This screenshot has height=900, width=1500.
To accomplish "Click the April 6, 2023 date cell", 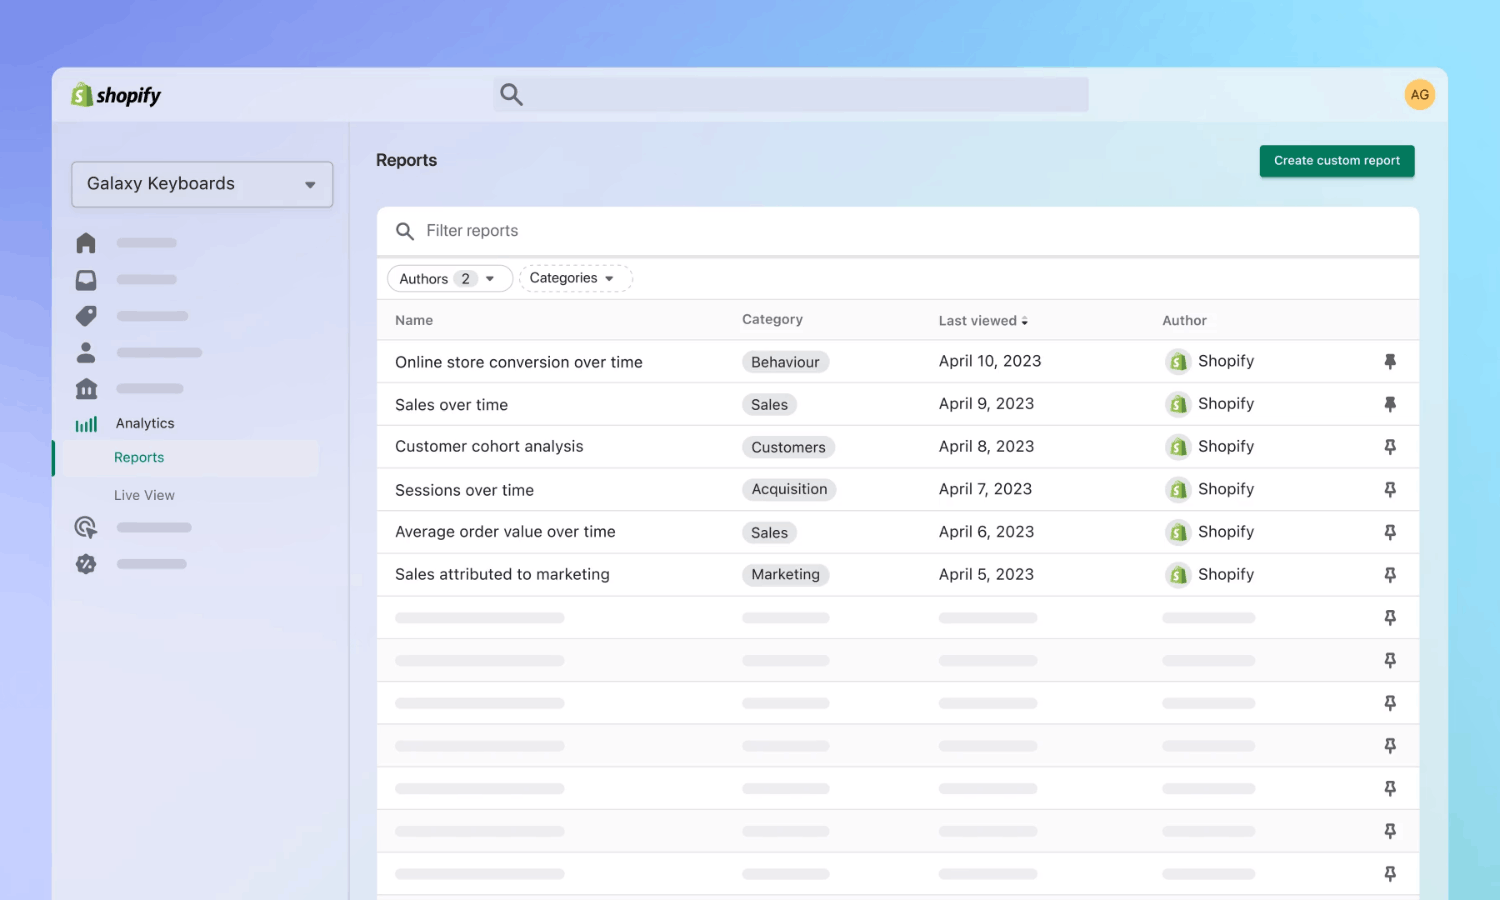I will 986,532.
